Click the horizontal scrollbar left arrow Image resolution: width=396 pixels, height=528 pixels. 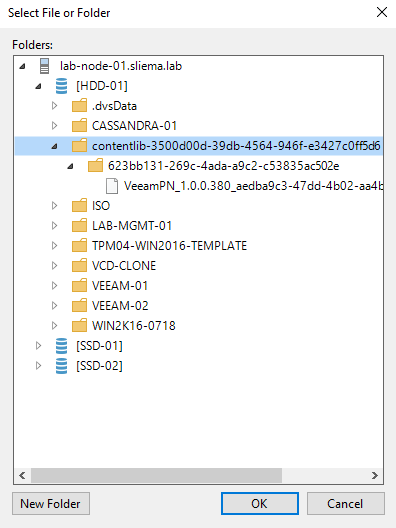click(x=22, y=475)
